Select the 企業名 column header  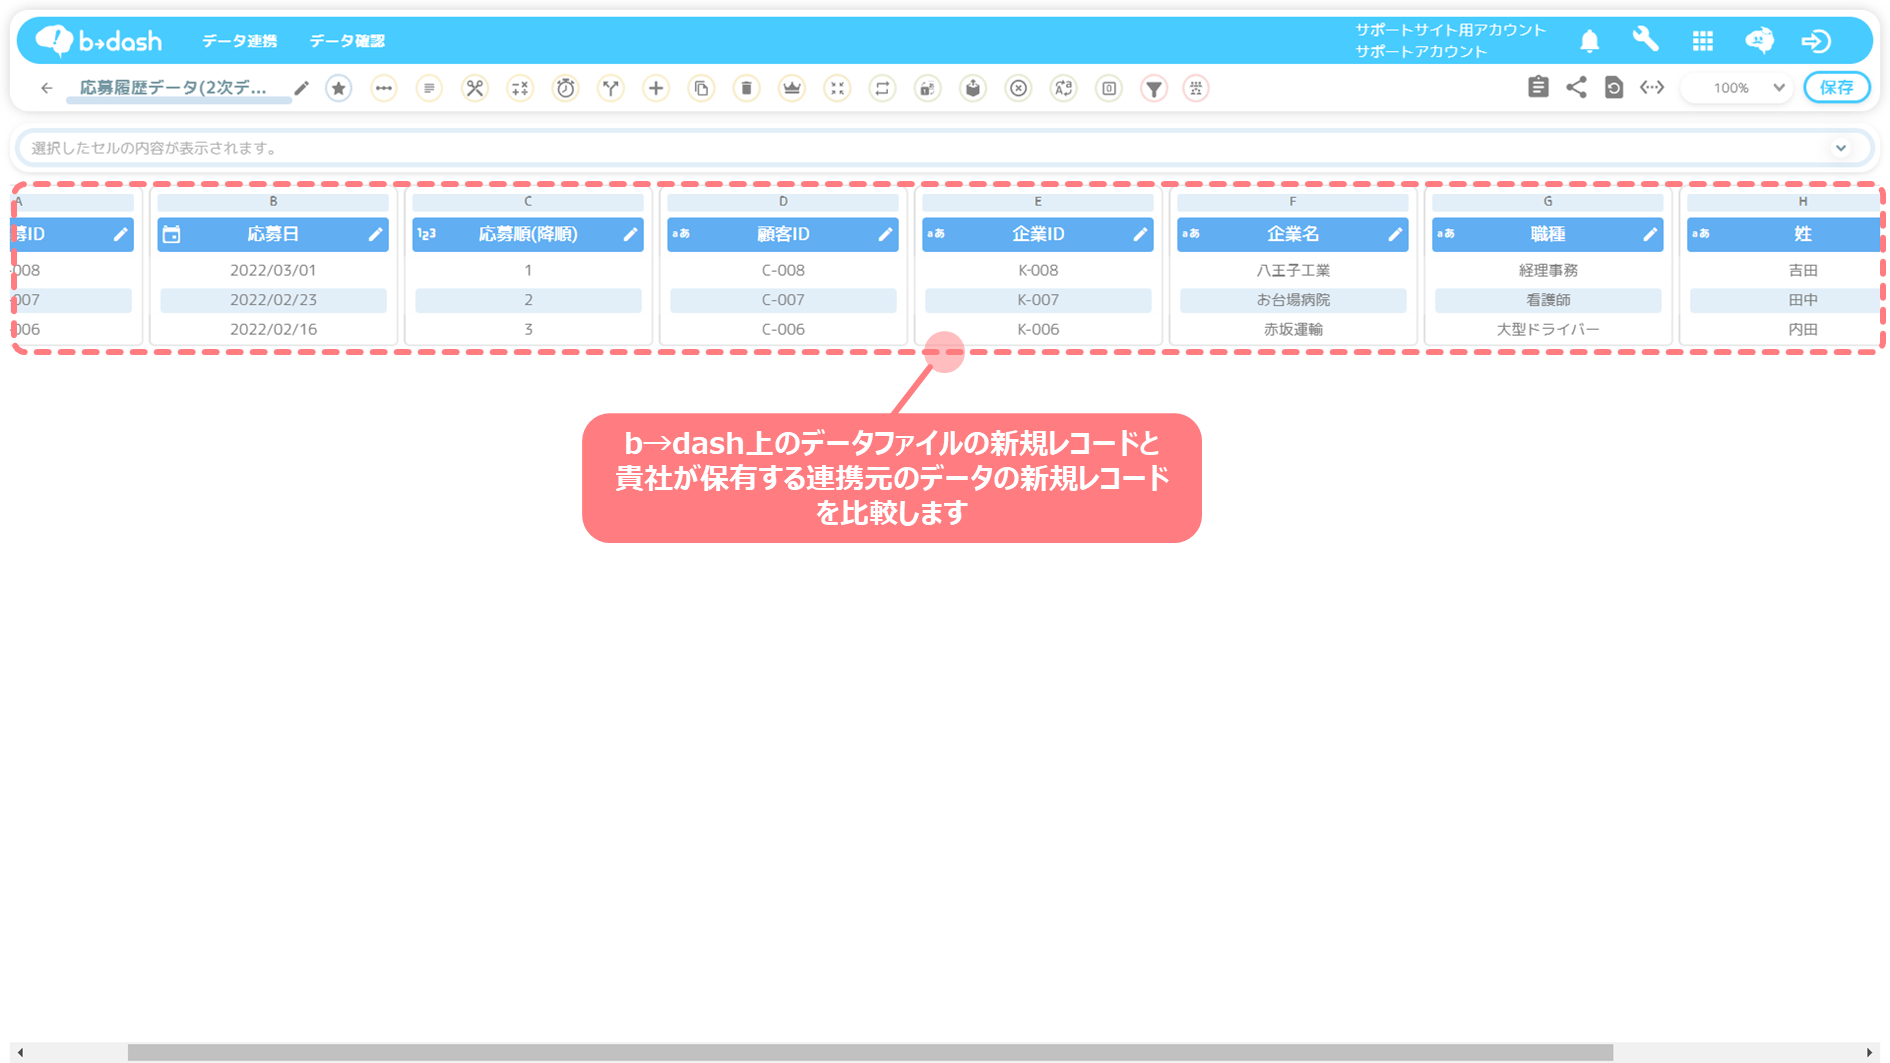click(1293, 234)
